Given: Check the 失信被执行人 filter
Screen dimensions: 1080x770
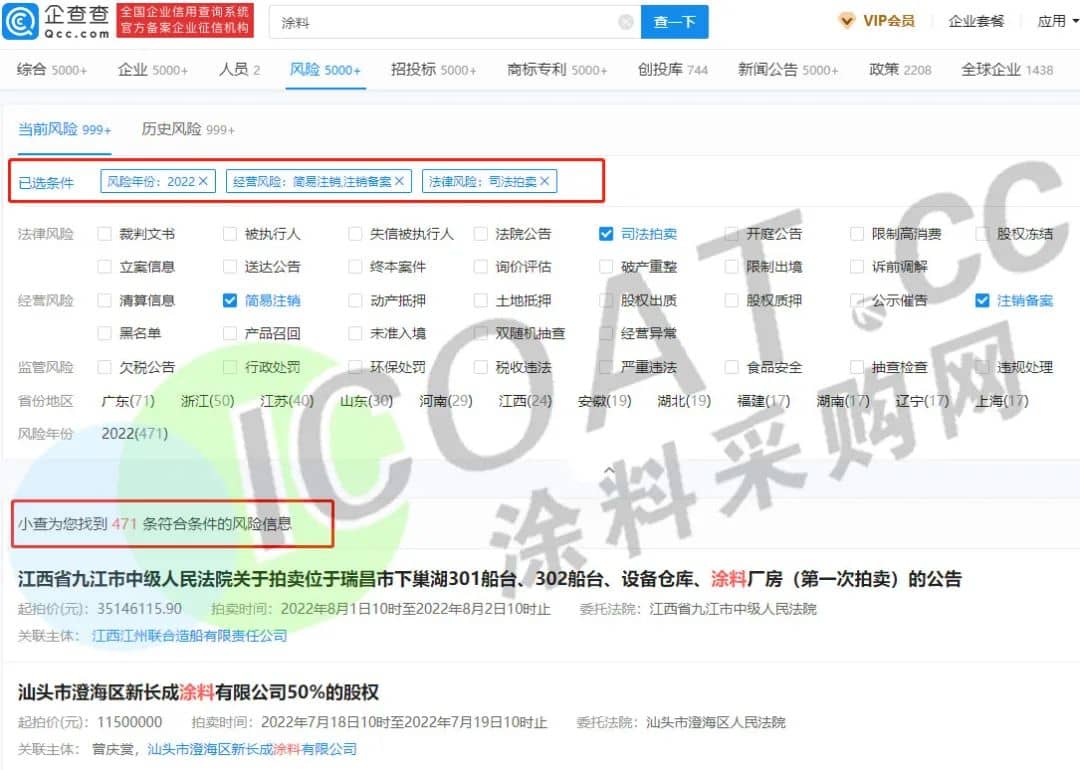Looking at the screenshot, I should tap(355, 234).
